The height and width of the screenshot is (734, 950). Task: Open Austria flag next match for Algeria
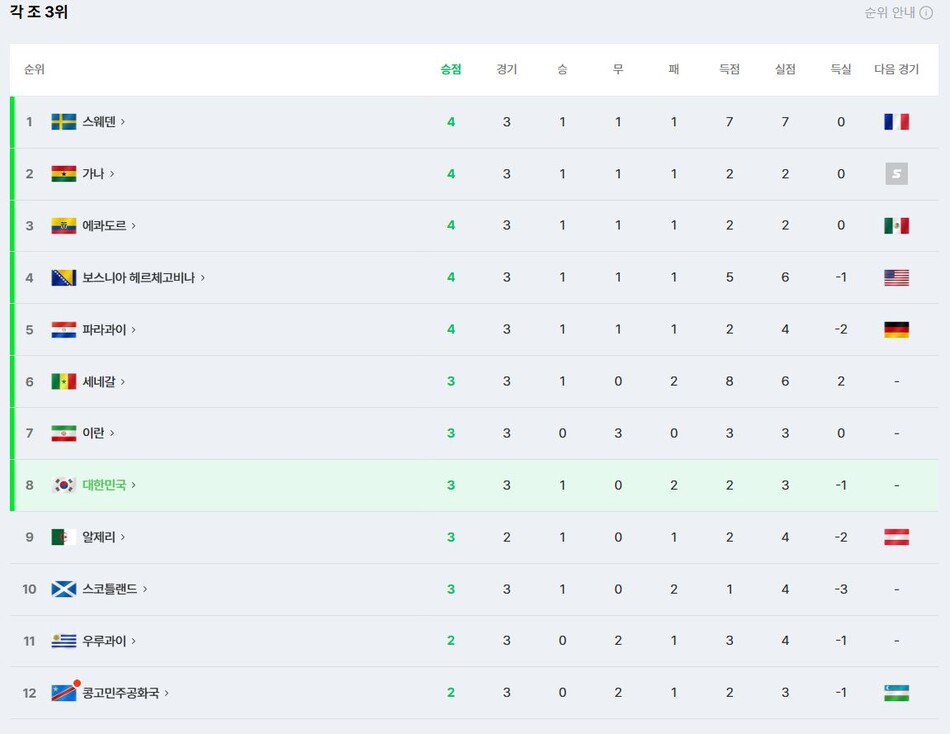pos(896,537)
